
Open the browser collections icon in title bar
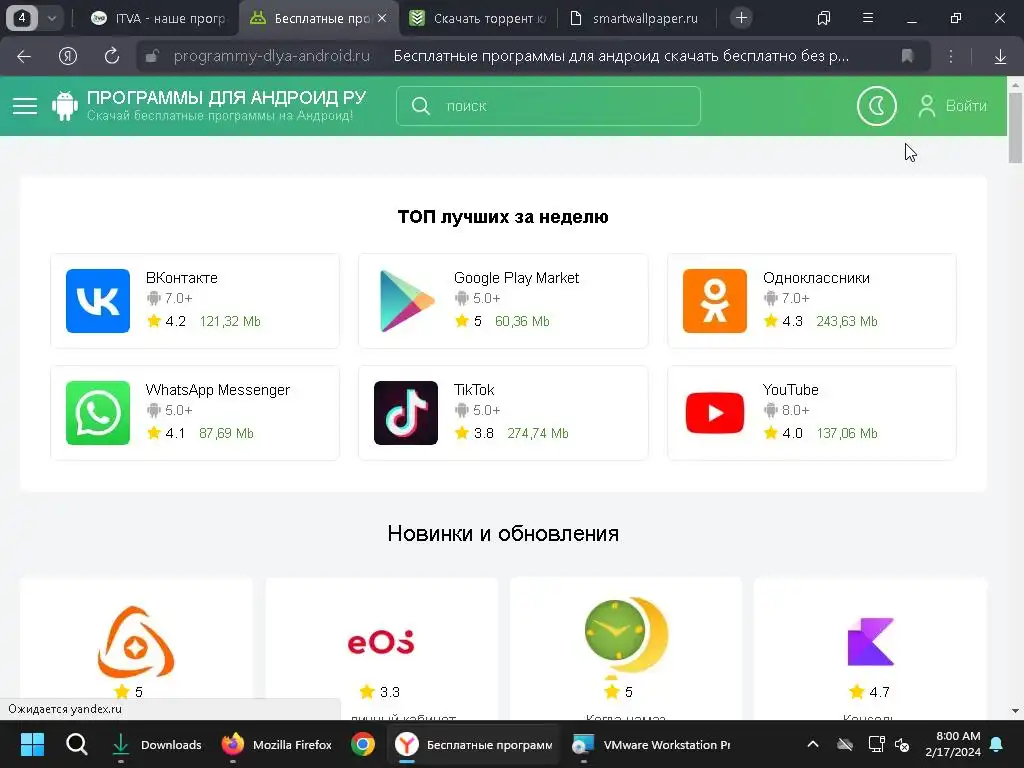pos(824,18)
